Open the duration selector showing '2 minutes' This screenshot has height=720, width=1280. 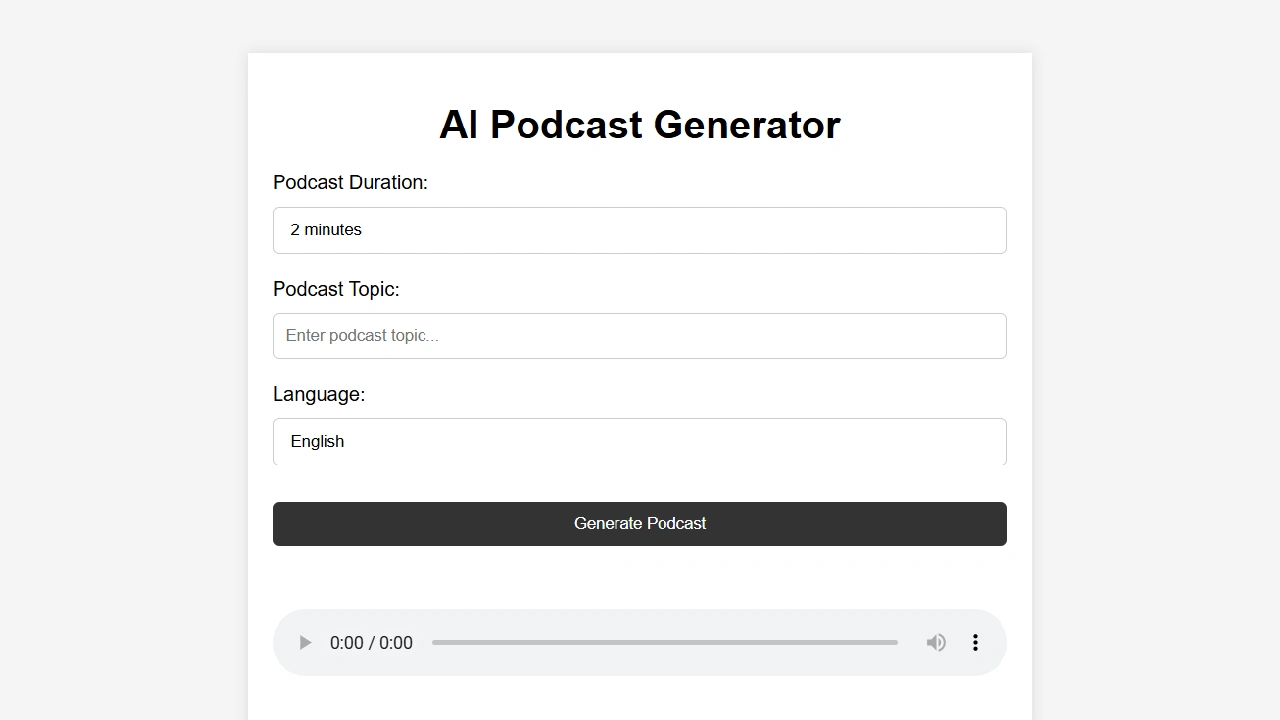click(x=640, y=230)
